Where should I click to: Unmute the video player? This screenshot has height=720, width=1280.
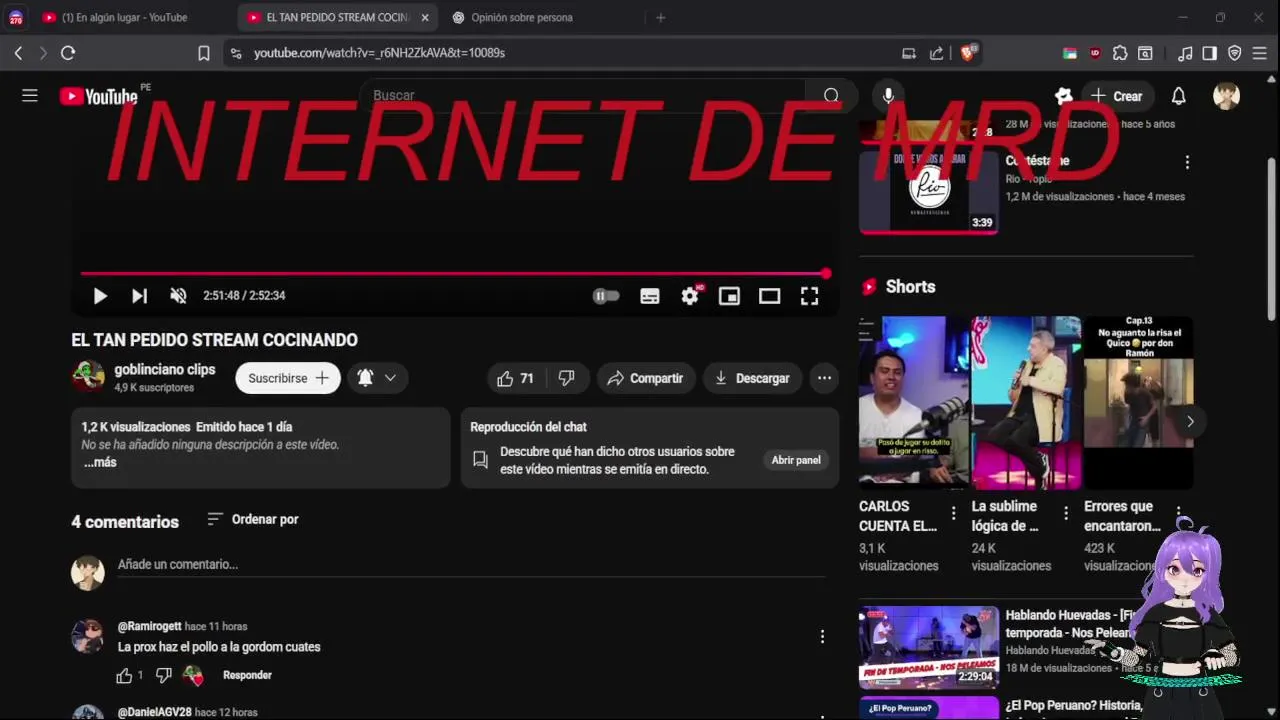[178, 296]
